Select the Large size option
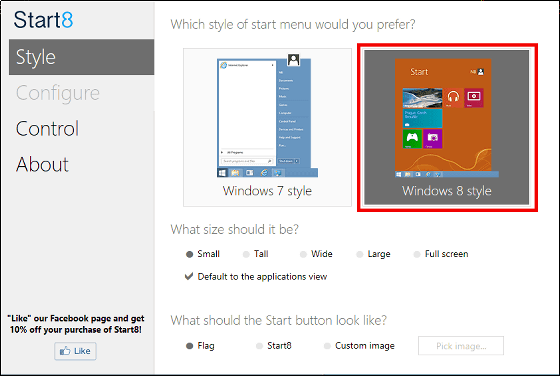This screenshot has height=376, width=560. 373,254
